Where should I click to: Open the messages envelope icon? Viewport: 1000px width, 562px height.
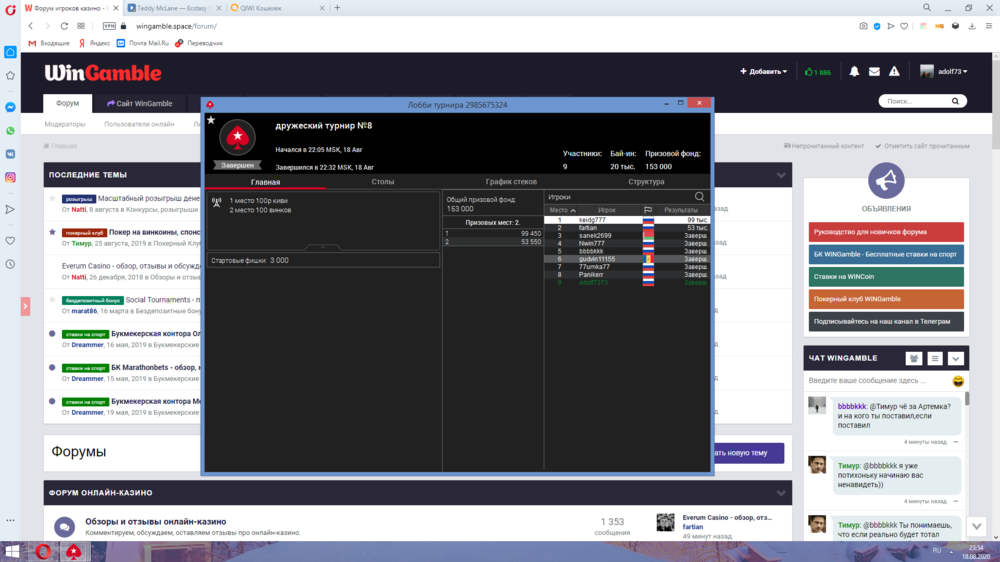click(874, 72)
